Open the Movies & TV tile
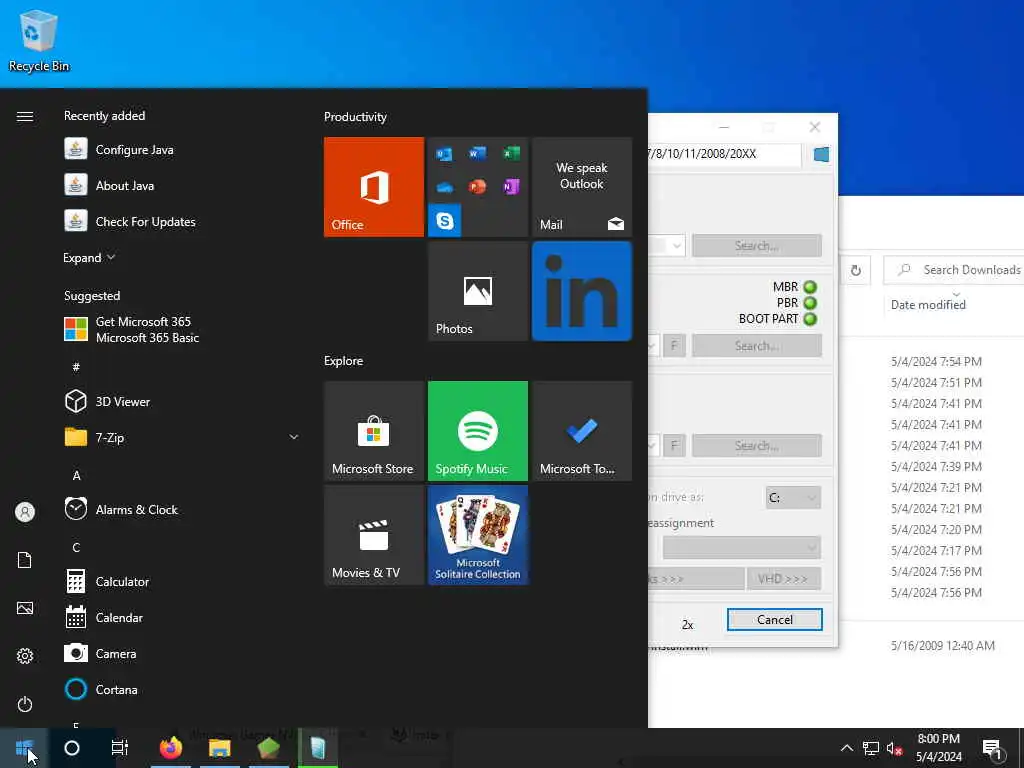The image size is (1024, 768). (x=374, y=535)
